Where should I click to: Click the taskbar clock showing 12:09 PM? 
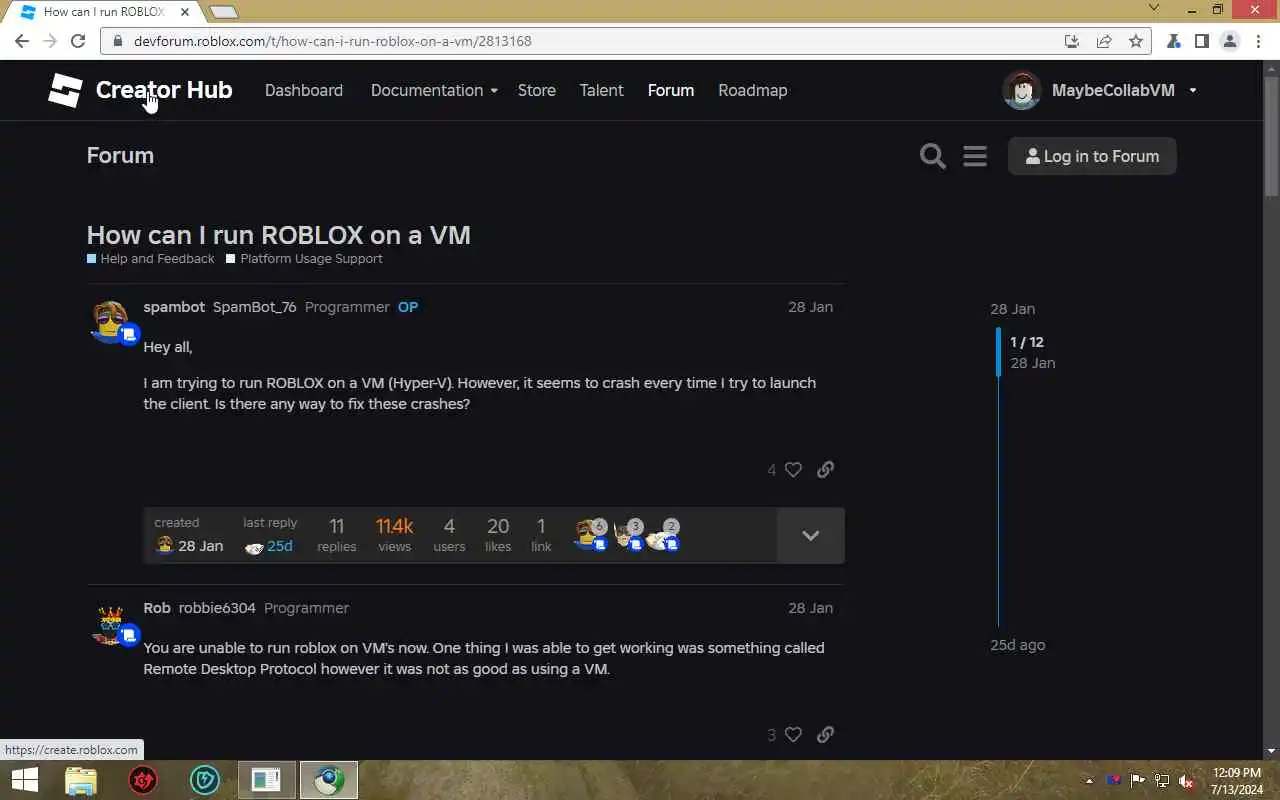tap(1237, 781)
